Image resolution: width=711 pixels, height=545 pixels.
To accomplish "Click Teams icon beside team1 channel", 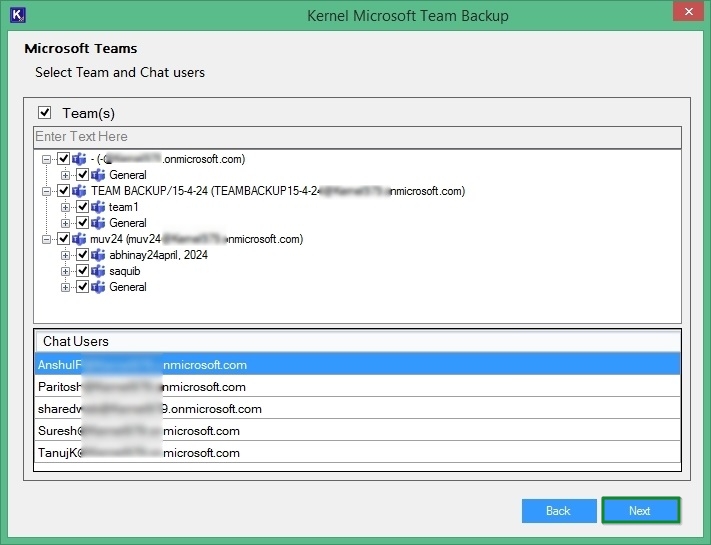I will click(x=98, y=207).
